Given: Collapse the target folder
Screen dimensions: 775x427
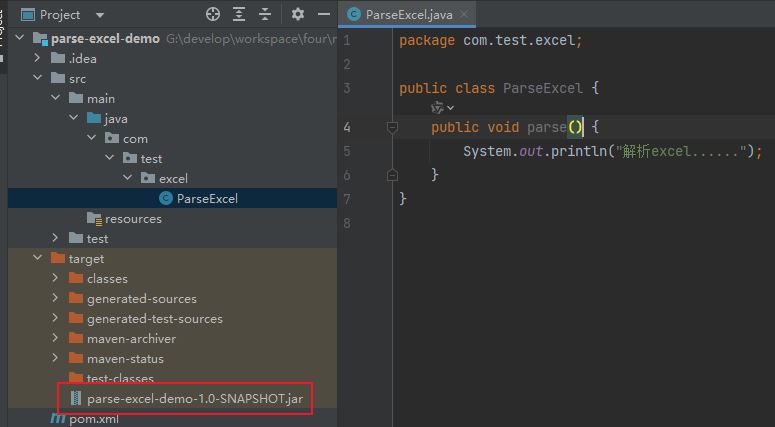Looking at the screenshot, I should pos(38,258).
